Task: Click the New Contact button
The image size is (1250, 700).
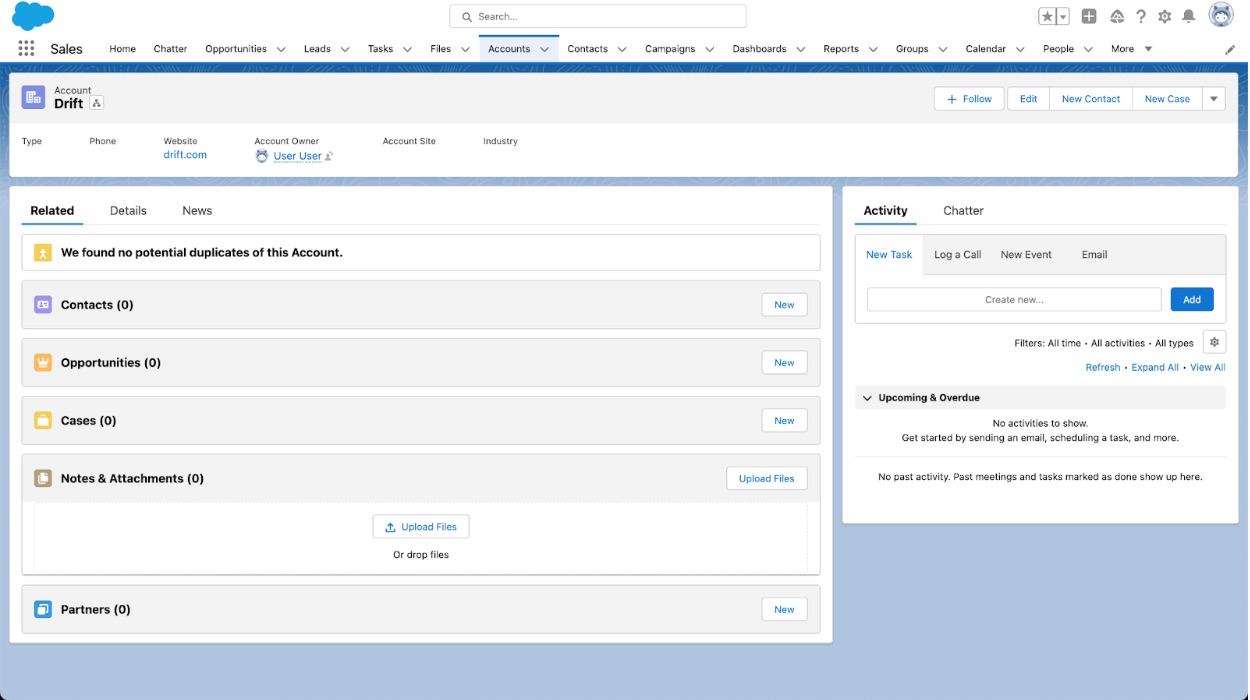Action: tap(1091, 99)
